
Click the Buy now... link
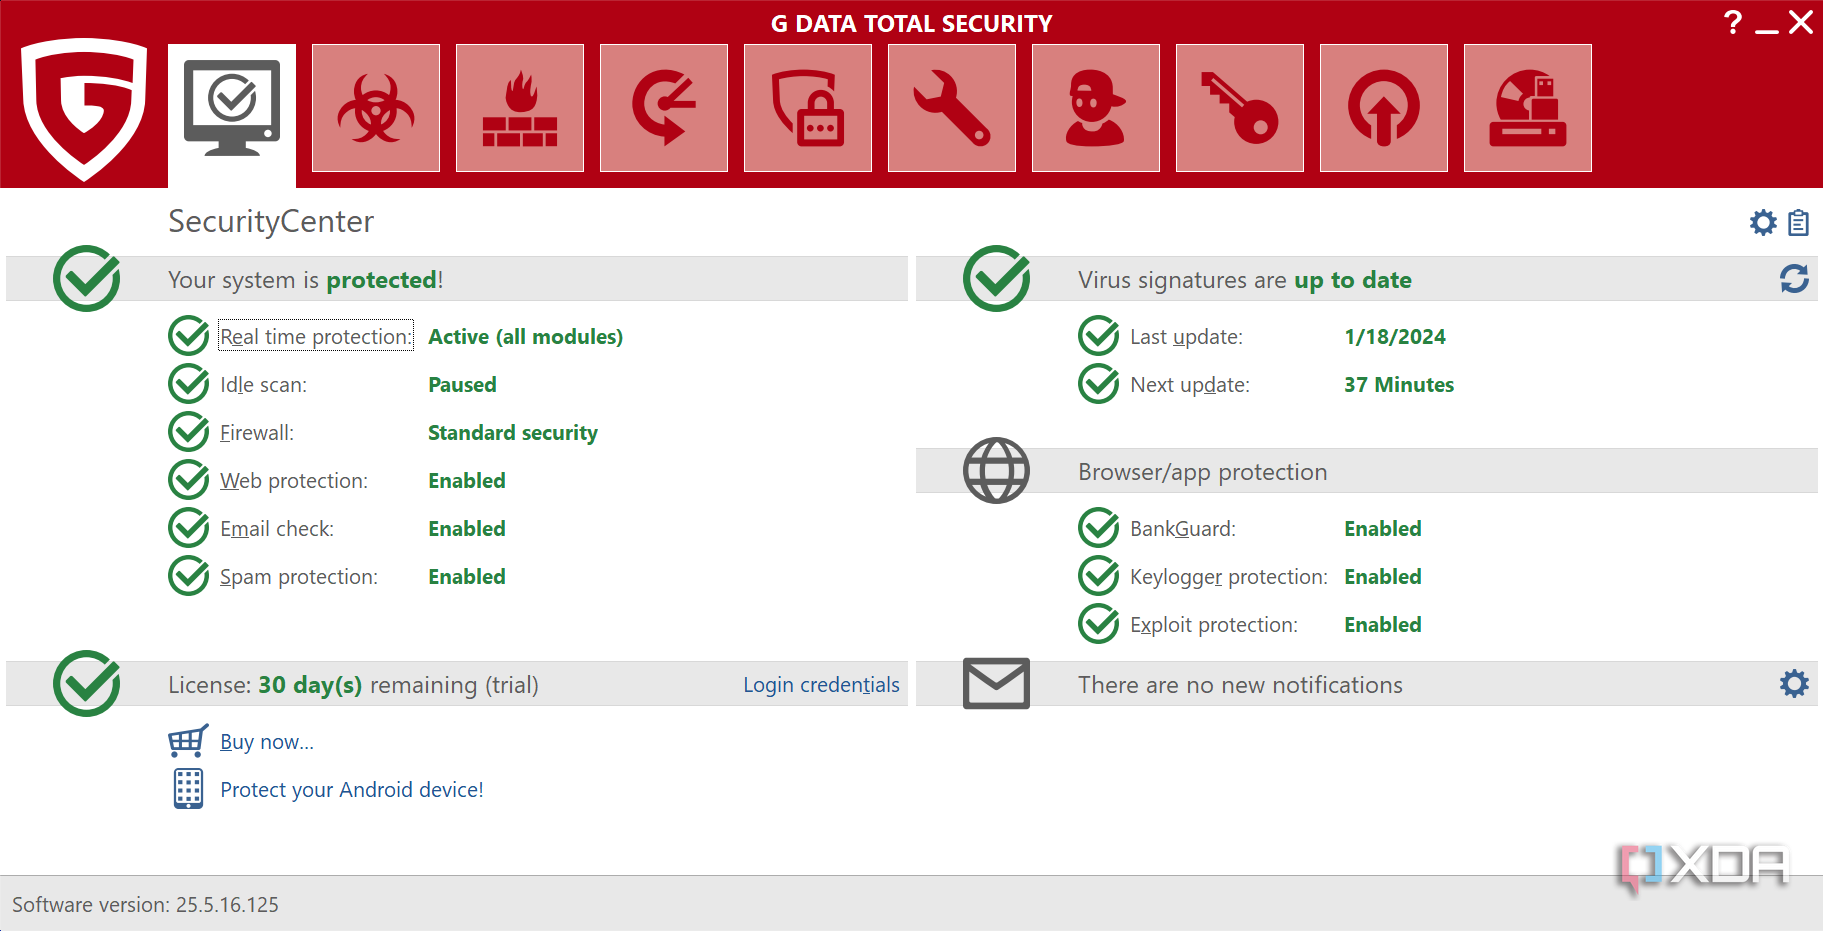click(267, 742)
